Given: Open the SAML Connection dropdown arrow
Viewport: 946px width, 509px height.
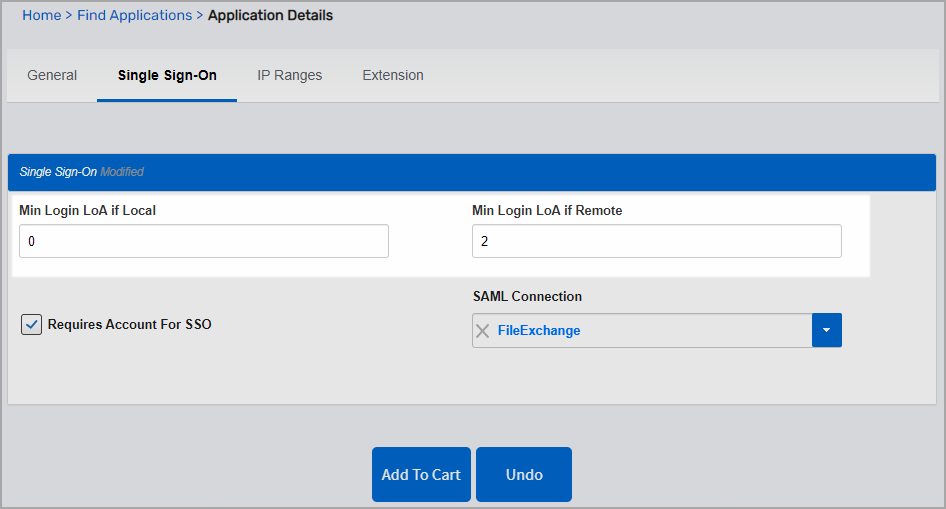Looking at the screenshot, I should click(827, 330).
